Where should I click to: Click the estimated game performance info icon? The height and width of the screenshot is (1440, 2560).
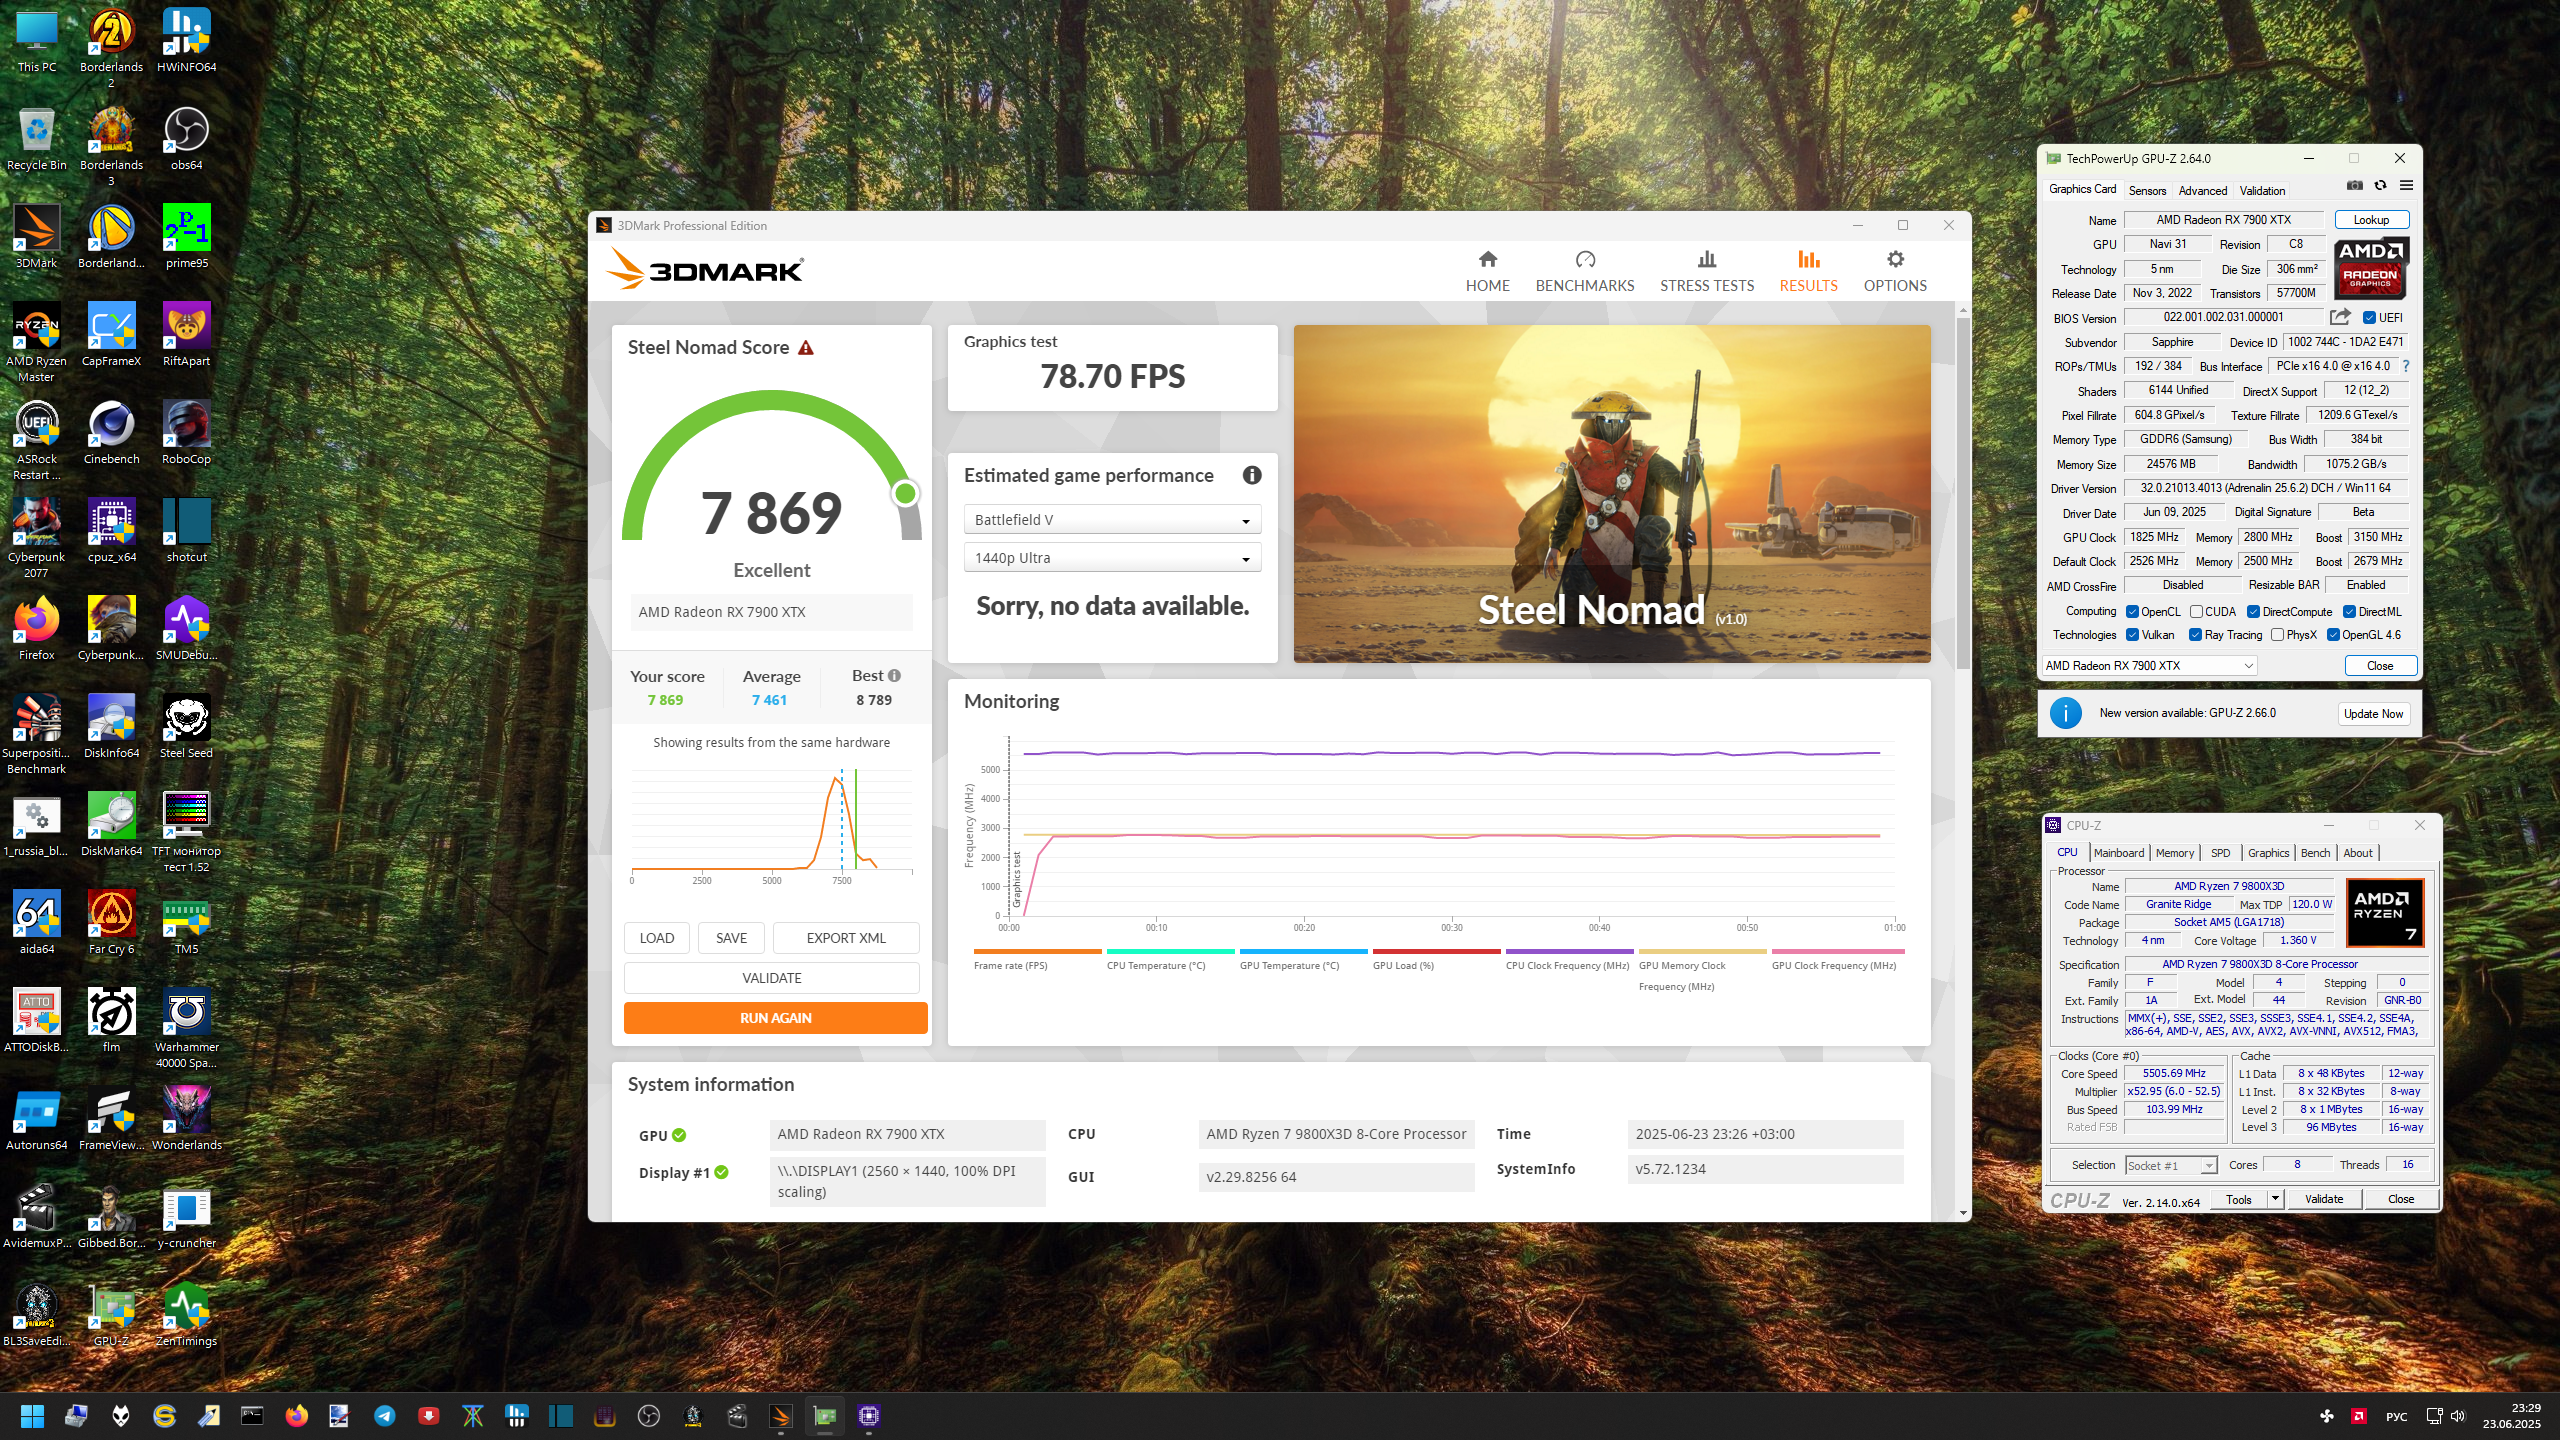(1251, 476)
